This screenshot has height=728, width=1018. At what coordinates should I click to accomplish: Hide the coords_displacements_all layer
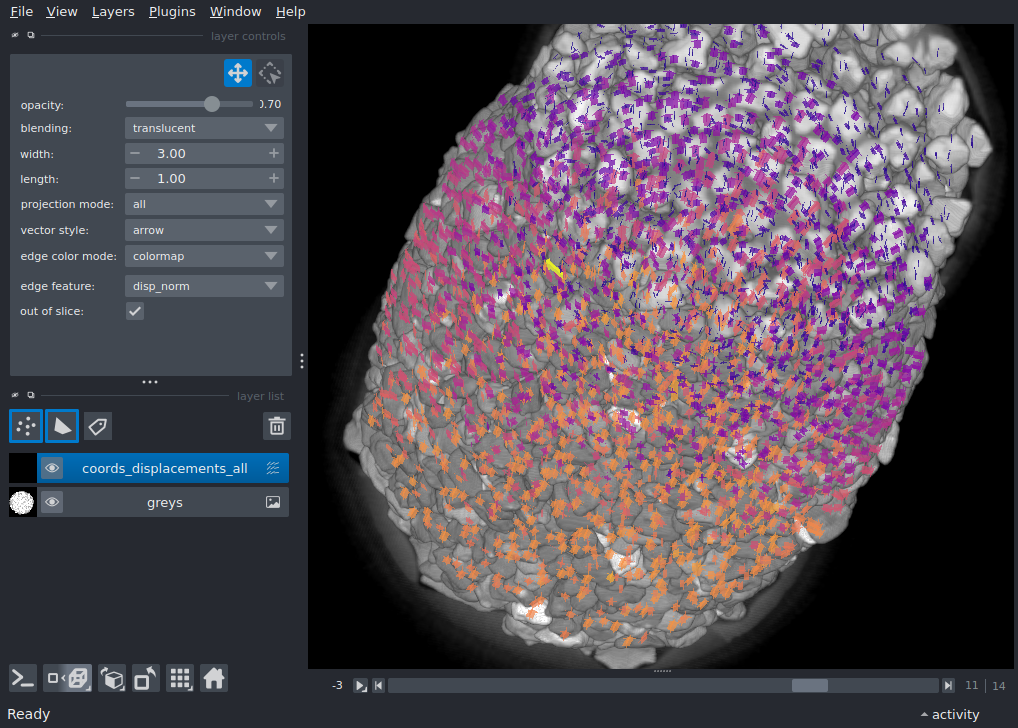coord(52,468)
